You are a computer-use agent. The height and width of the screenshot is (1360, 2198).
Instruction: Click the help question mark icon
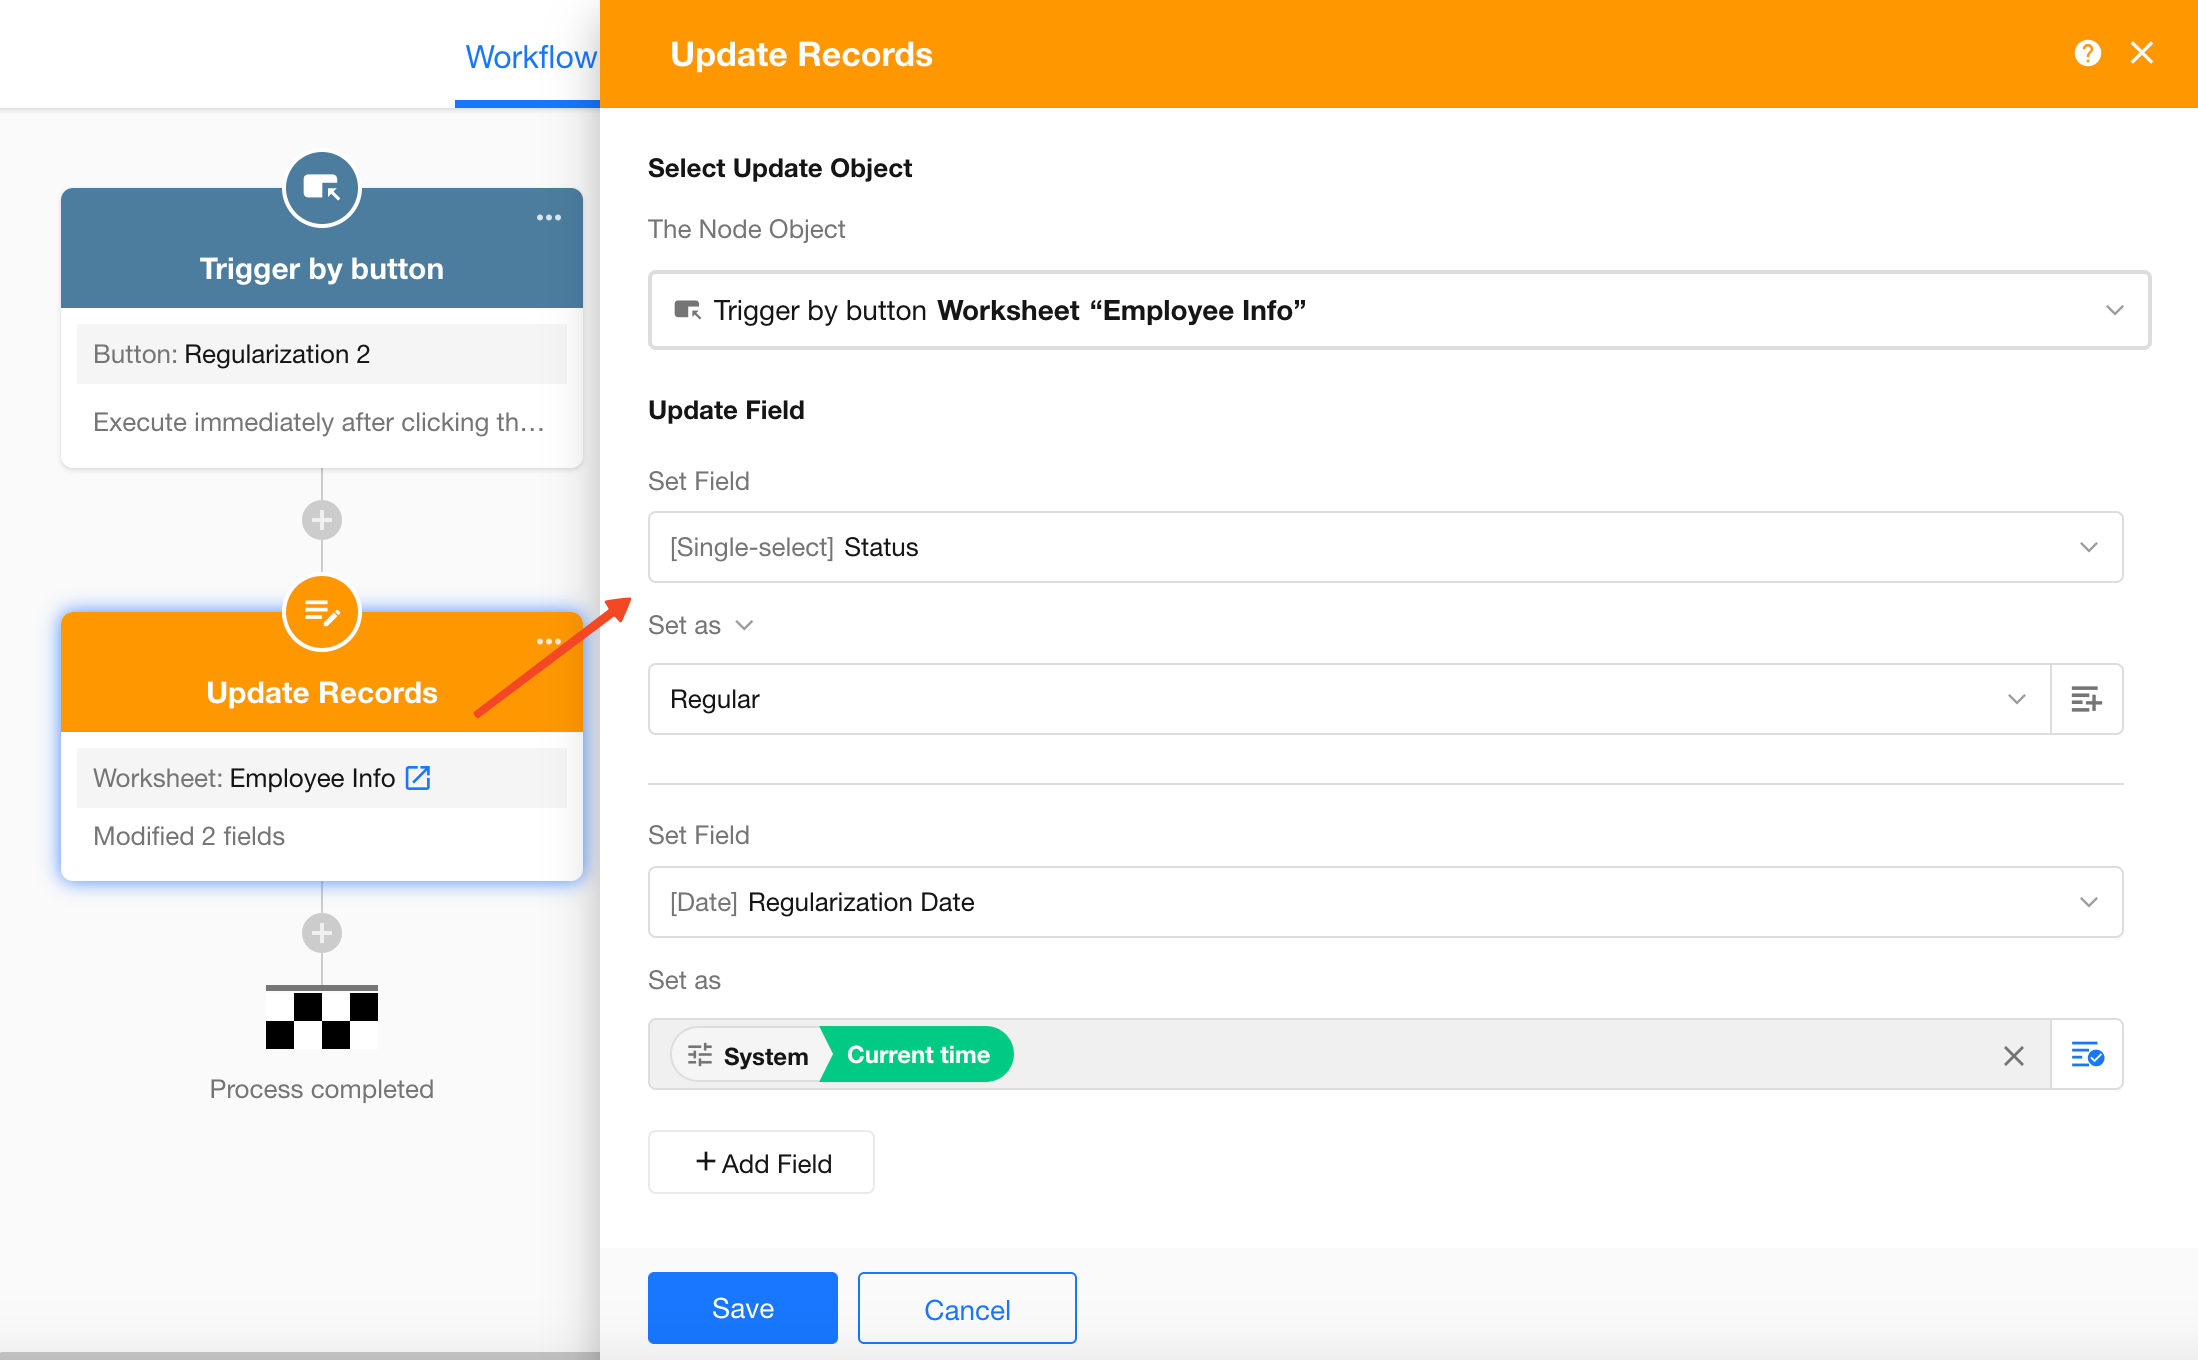pos(2087,53)
